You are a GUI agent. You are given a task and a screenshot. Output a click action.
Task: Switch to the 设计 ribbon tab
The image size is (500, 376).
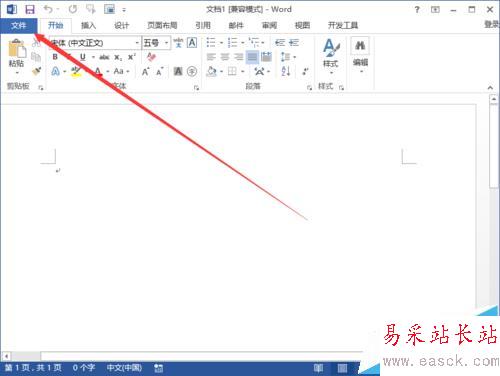click(121, 26)
